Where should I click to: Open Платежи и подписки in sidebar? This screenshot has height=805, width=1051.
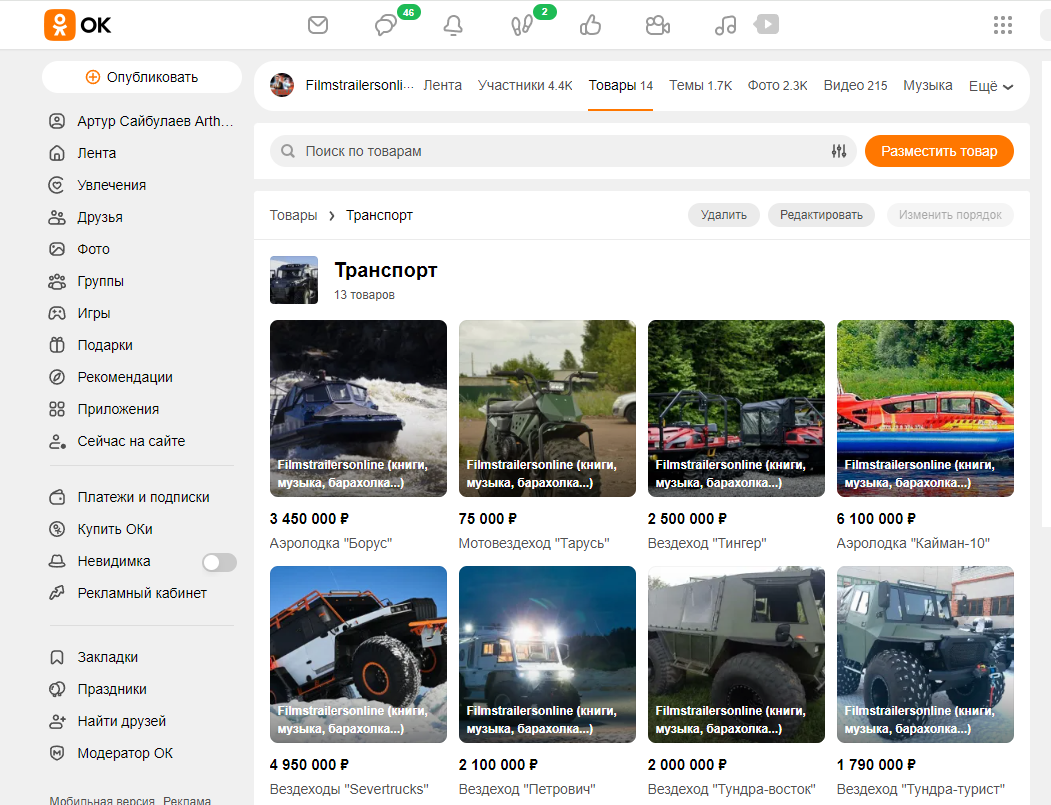tap(141, 497)
